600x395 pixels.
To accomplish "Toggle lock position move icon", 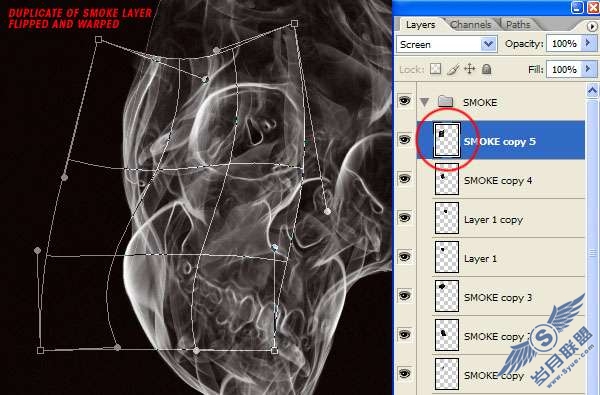I will pos(470,69).
